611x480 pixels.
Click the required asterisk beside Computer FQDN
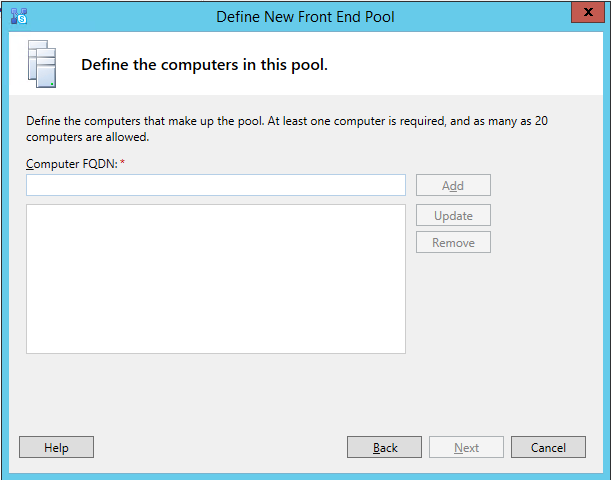122,163
